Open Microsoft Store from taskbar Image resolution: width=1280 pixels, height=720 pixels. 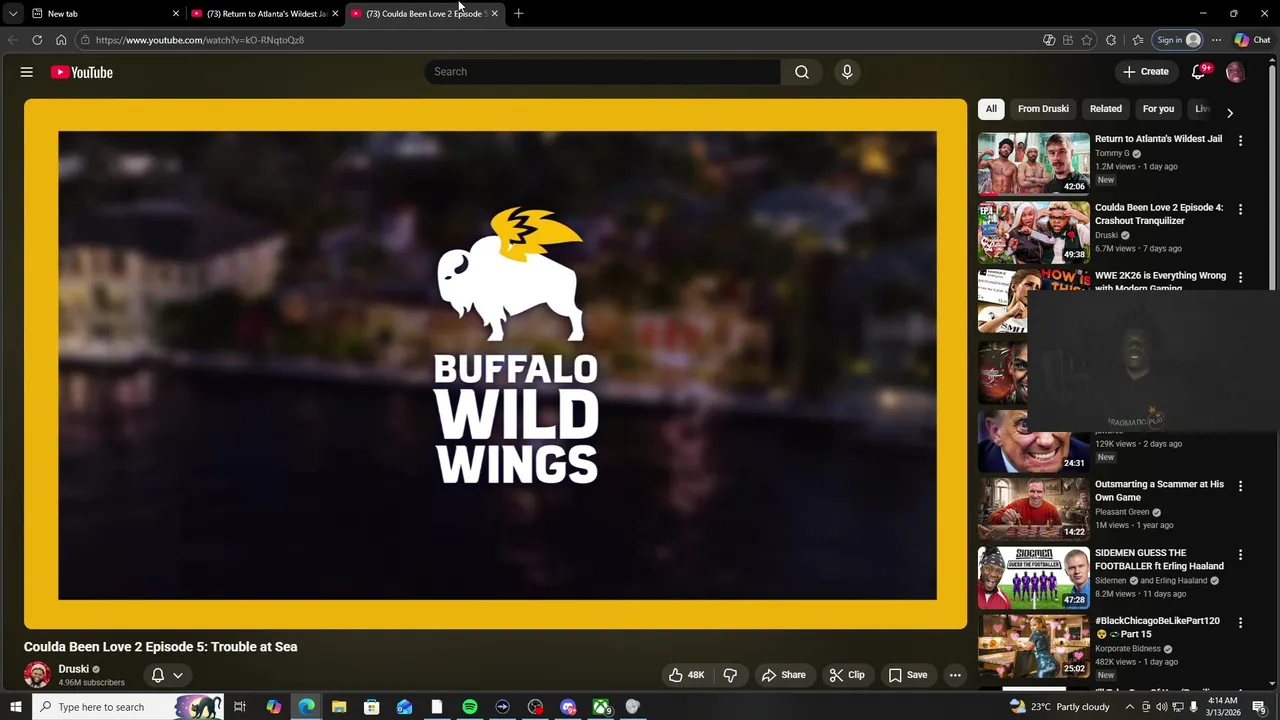tap(371, 707)
